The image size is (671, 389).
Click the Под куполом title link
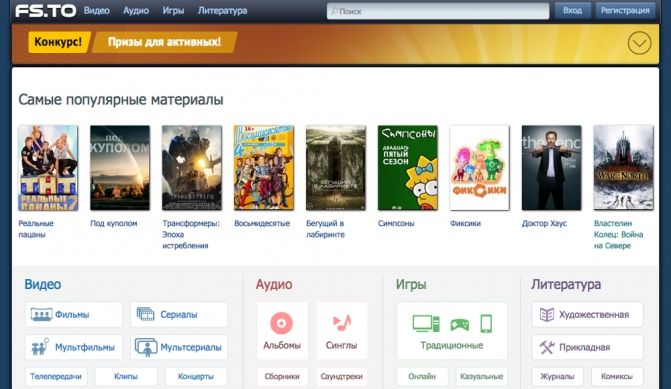coord(113,223)
